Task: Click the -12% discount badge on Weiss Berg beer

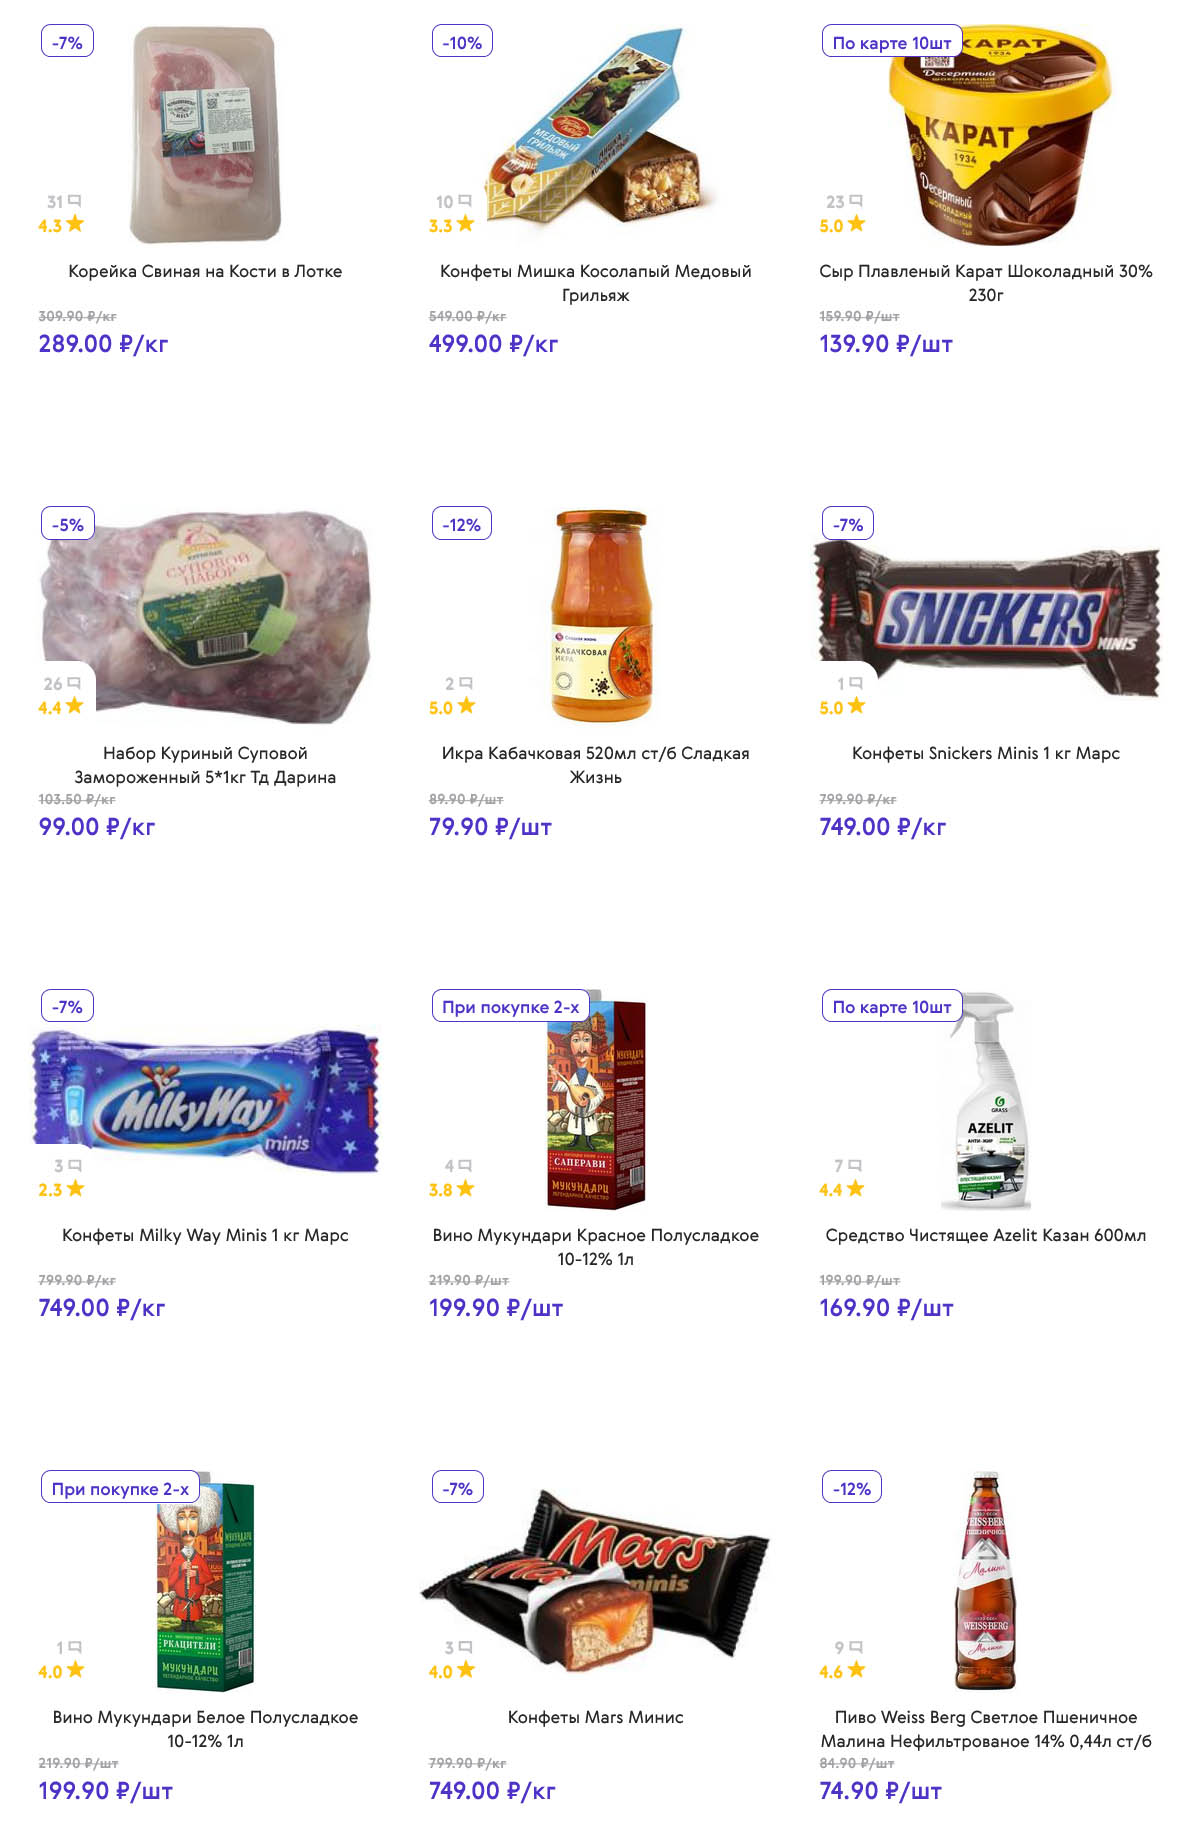Action: point(851,1489)
